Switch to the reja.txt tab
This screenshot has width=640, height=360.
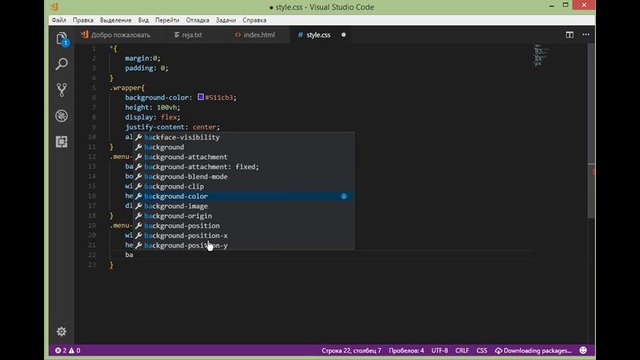pyautogui.click(x=192, y=35)
